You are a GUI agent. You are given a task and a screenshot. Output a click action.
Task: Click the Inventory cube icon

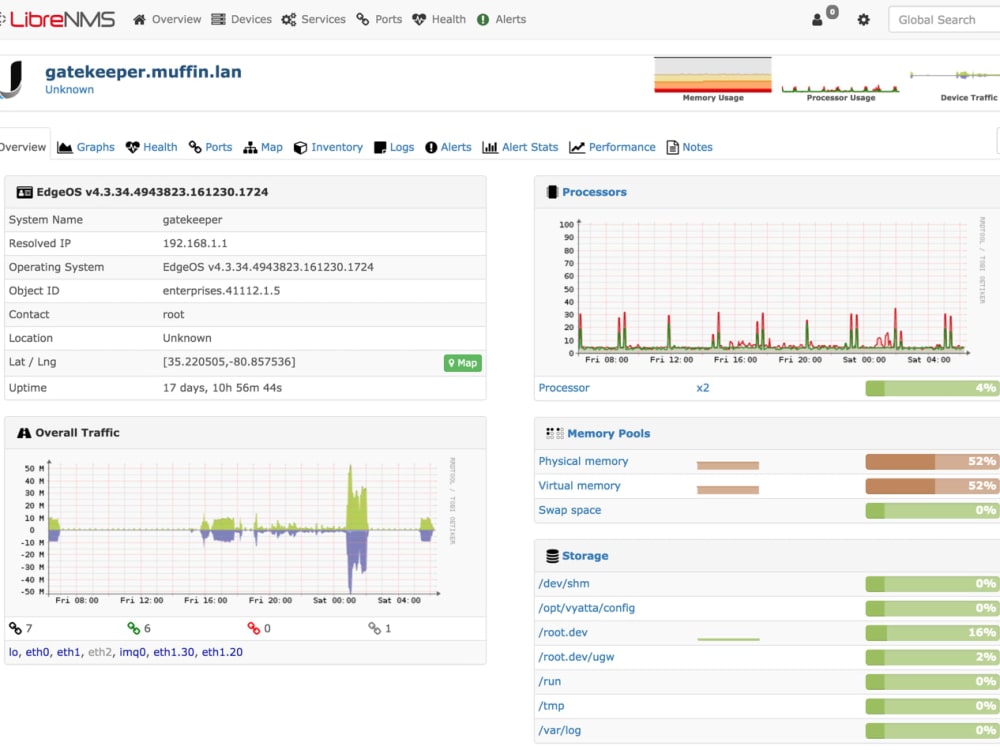[x=300, y=148]
